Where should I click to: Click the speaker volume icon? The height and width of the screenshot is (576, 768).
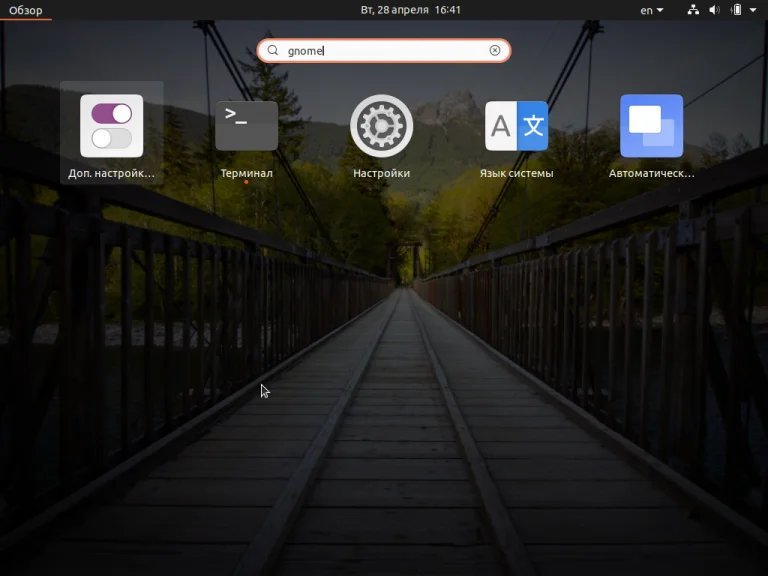click(x=715, y=10)
